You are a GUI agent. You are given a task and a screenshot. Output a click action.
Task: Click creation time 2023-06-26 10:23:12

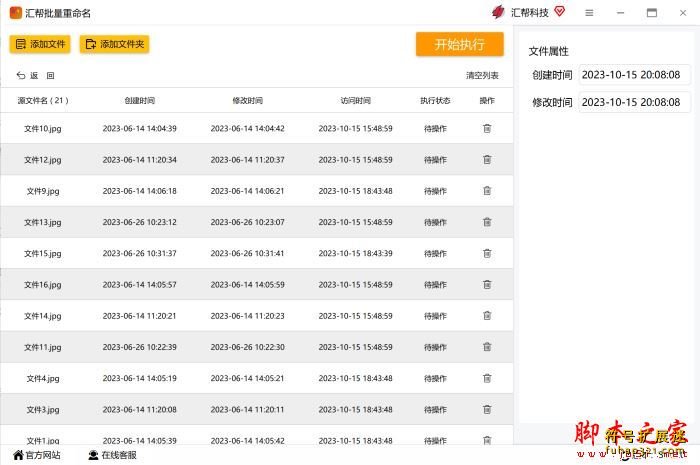point(140,222)
